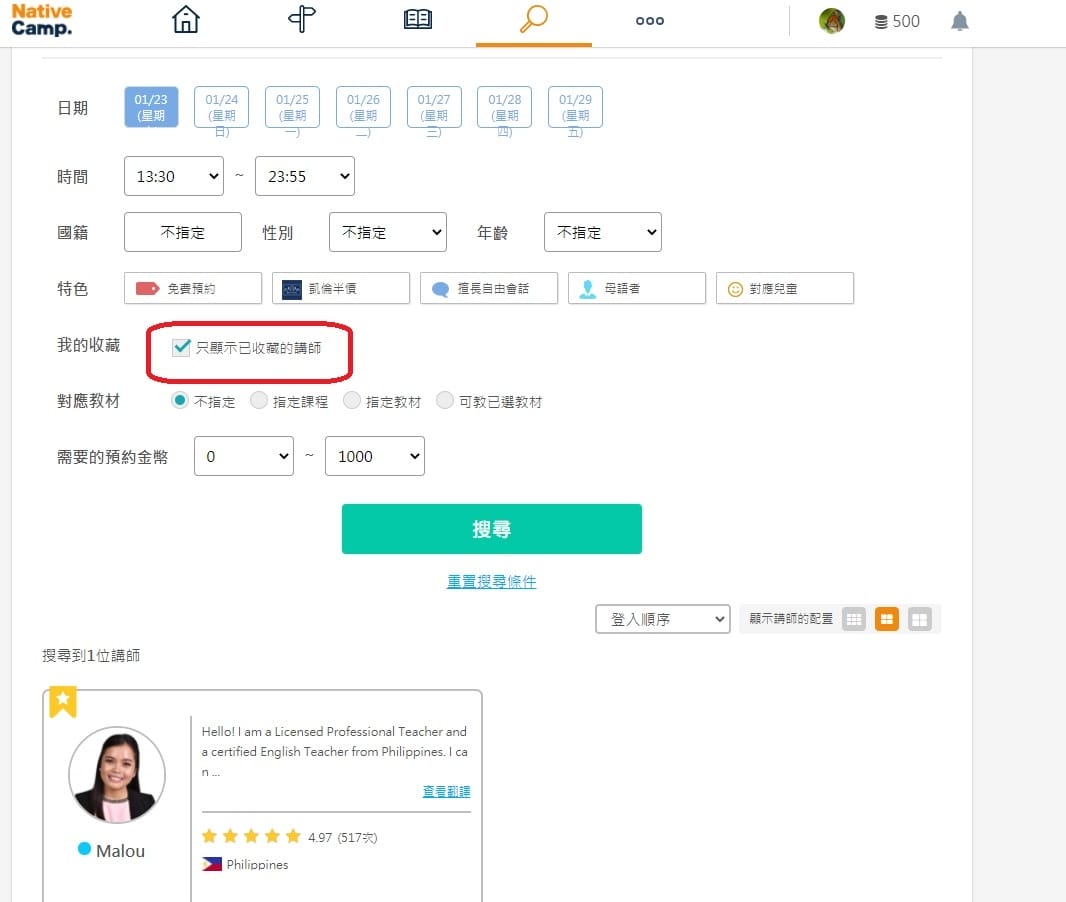Open the textbook icon in navigation
The width and height of the screenshot is (1066, 902).
click(x=417, y=21)
